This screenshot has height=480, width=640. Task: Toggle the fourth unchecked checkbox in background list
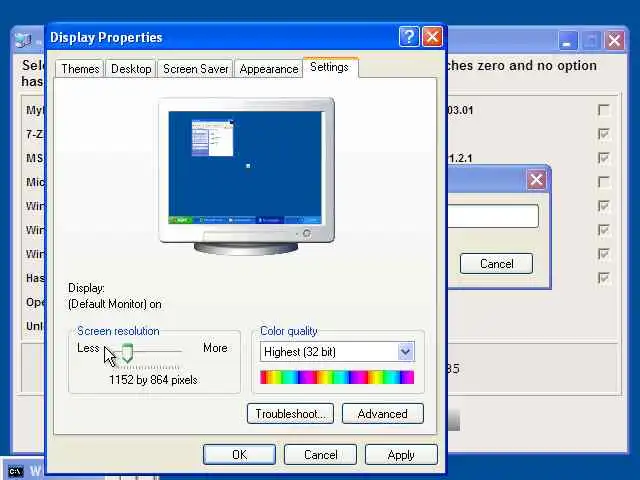click(604, 182)
